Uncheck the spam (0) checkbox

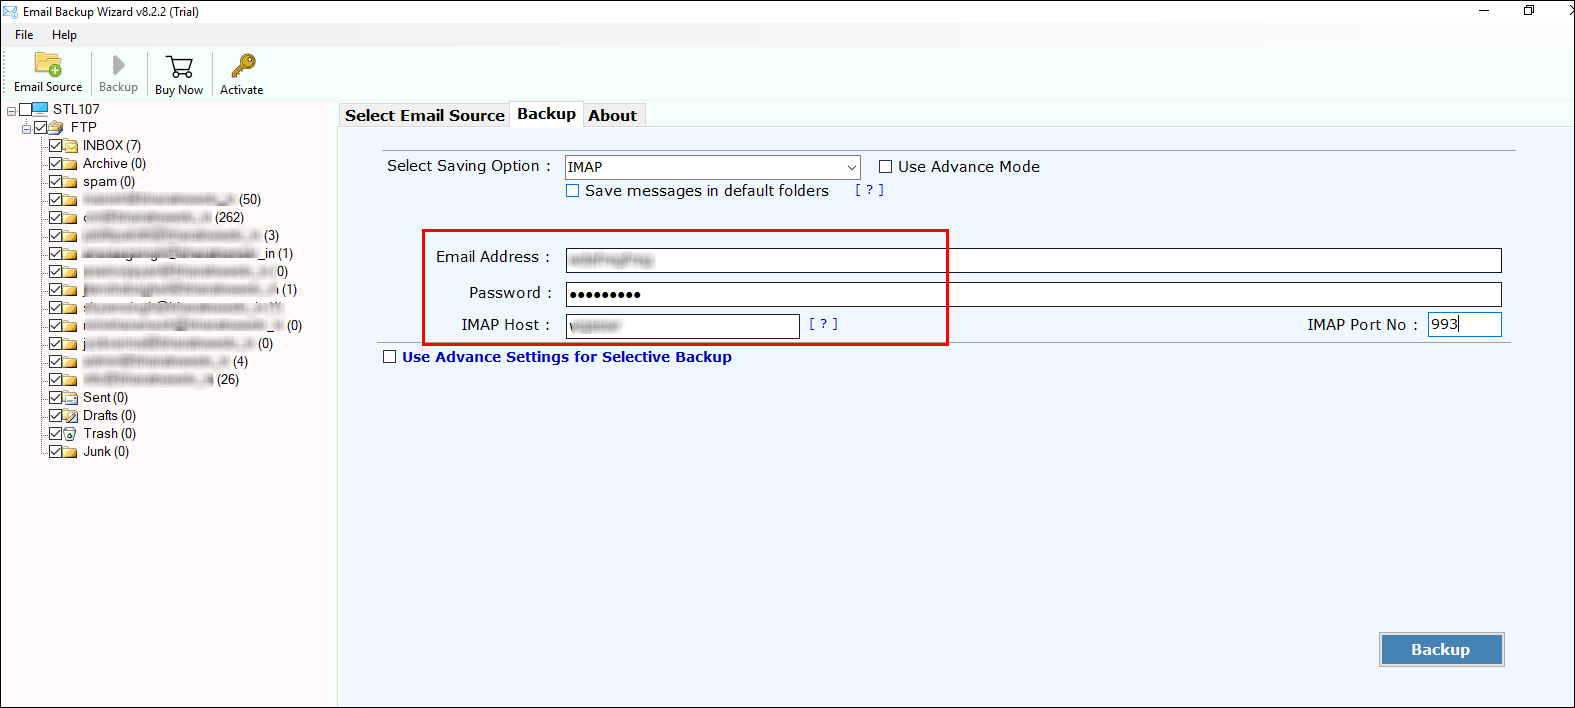coord(55,182)
